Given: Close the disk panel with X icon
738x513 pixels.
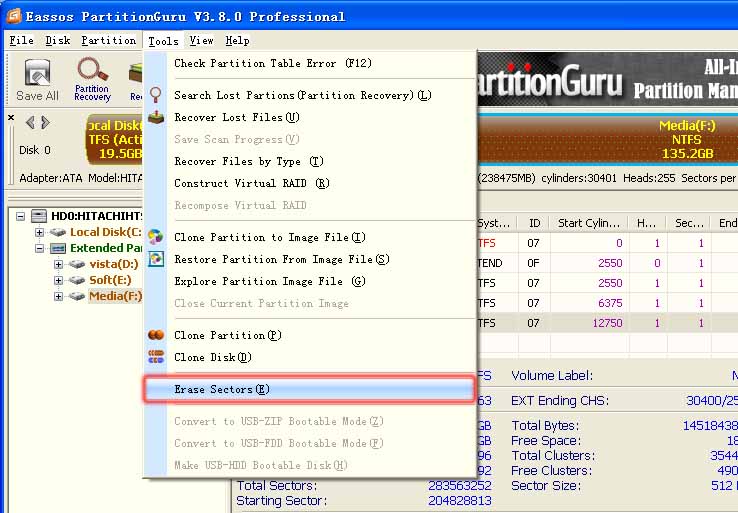Looking at the screenshot, I should pos(11,118).
